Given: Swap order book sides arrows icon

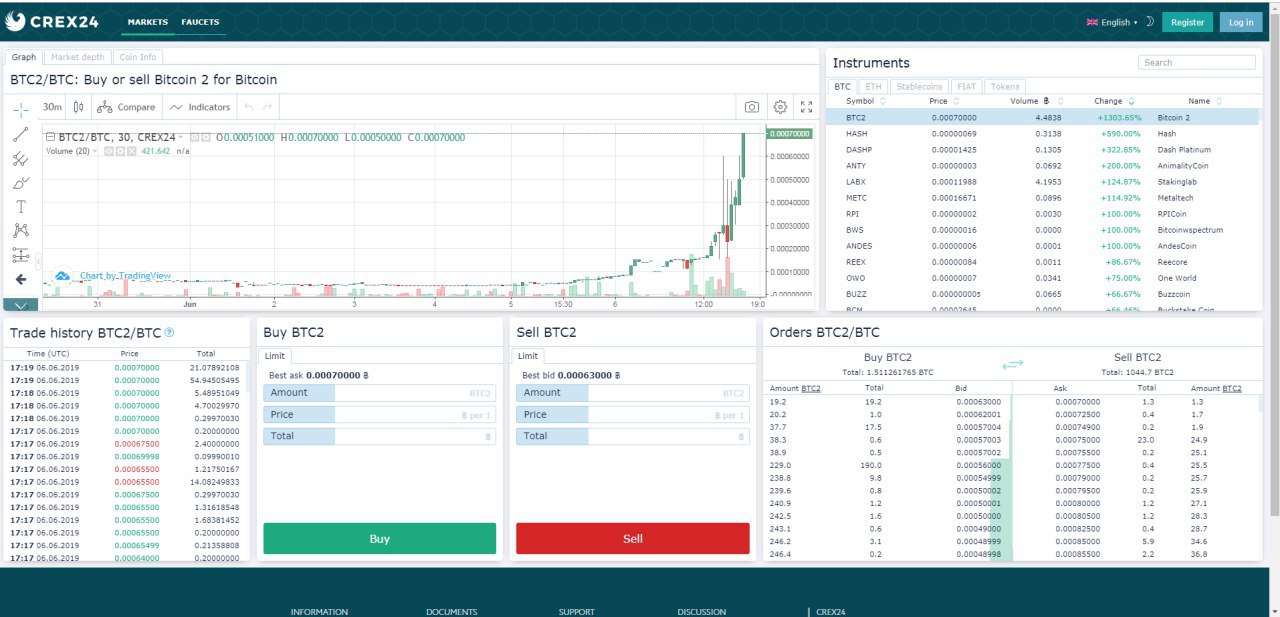Looking at the screenshot, I should click(1013, 364).
